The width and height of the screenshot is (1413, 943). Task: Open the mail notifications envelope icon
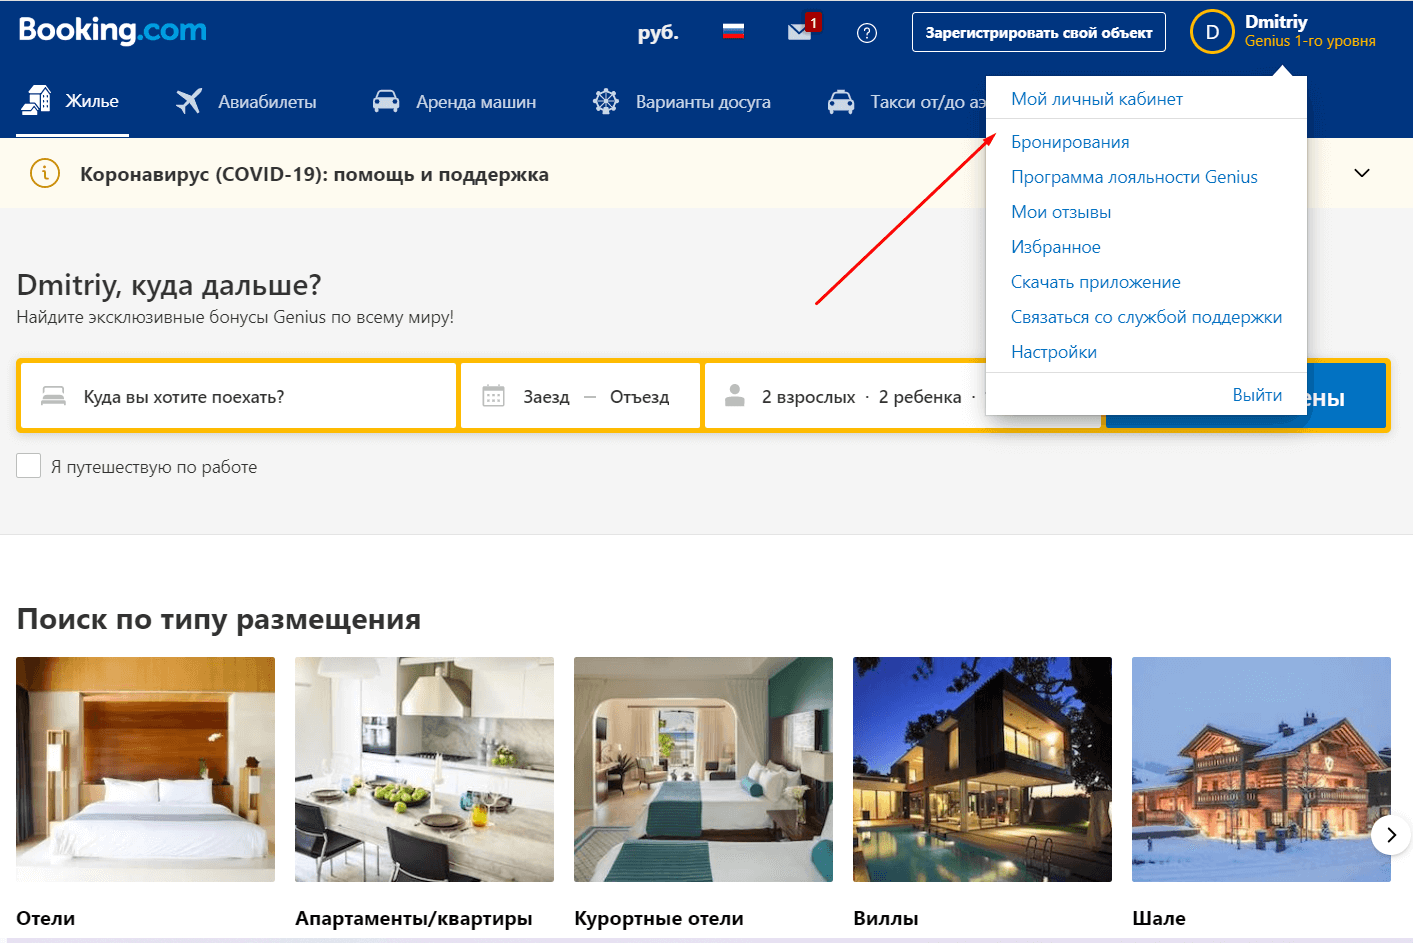(799, 32)
